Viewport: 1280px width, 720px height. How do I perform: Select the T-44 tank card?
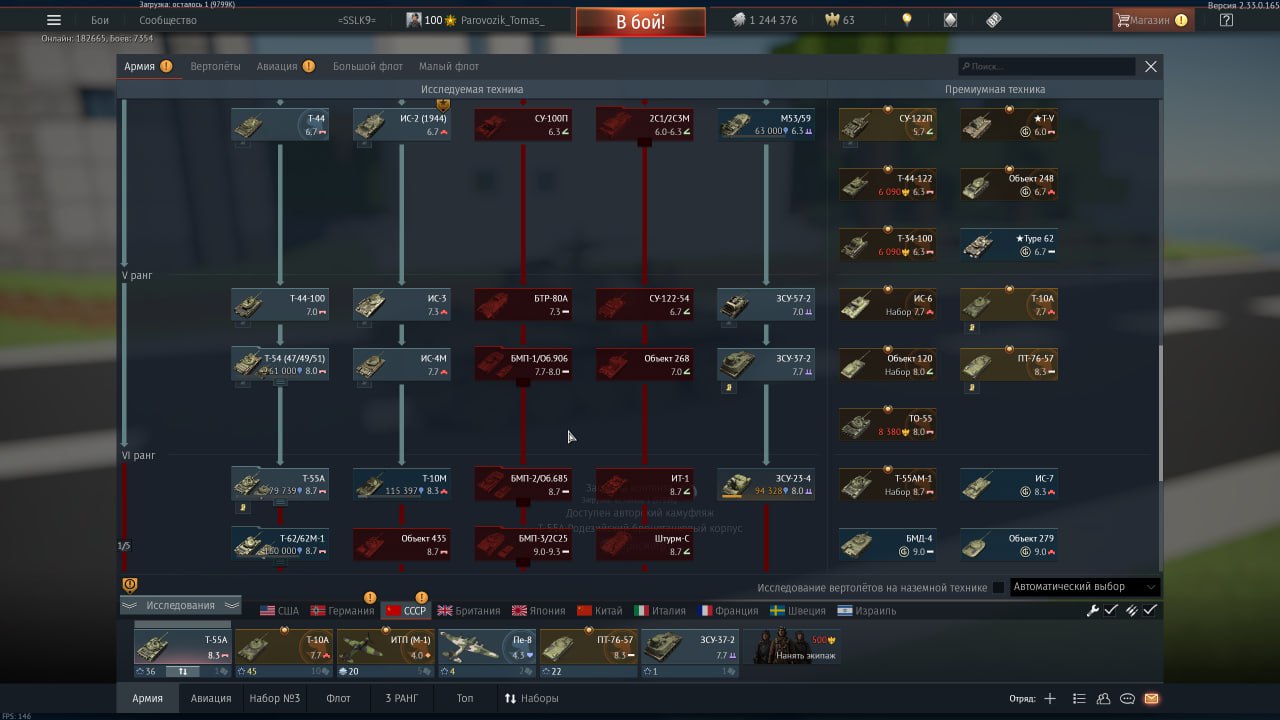[280, 124]
